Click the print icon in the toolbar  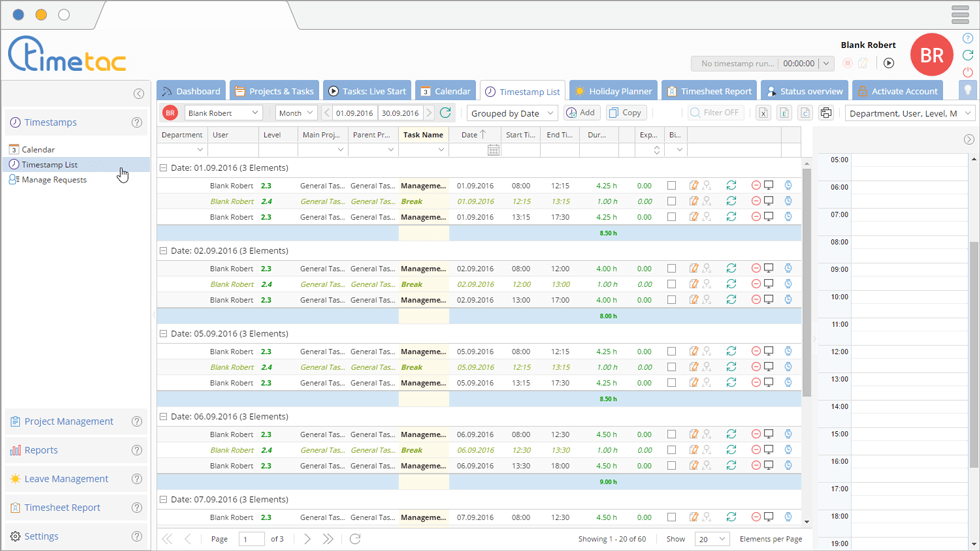826,113
